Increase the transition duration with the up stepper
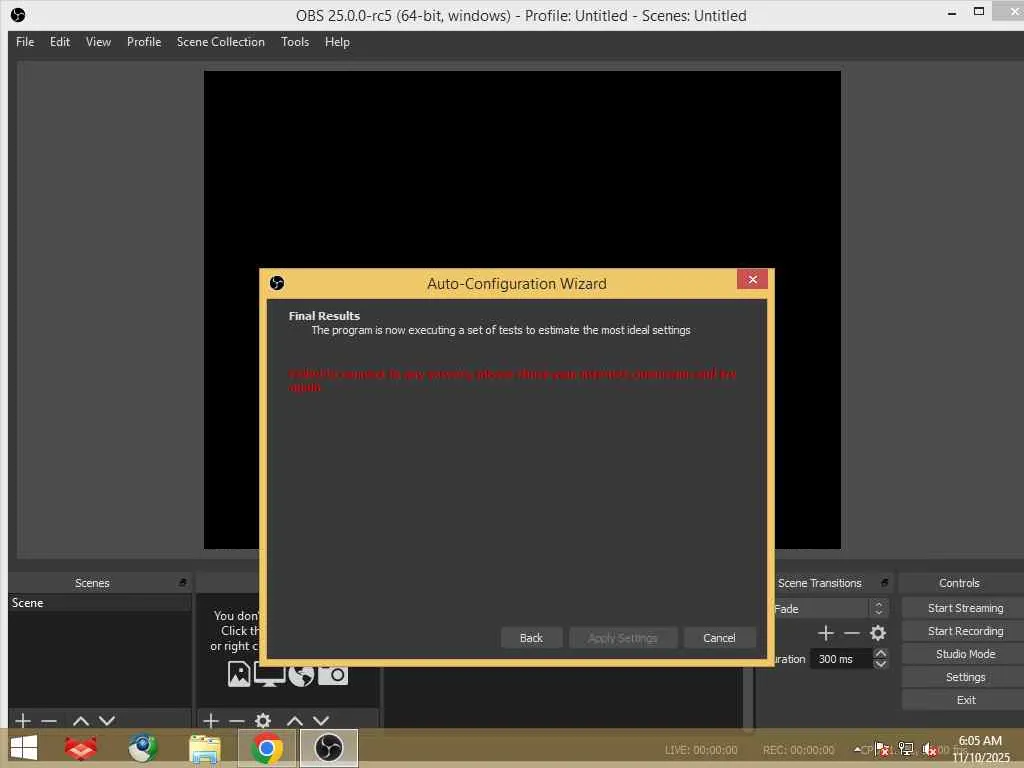Viewport: 1024px width, 768px height. click(880, 653)
